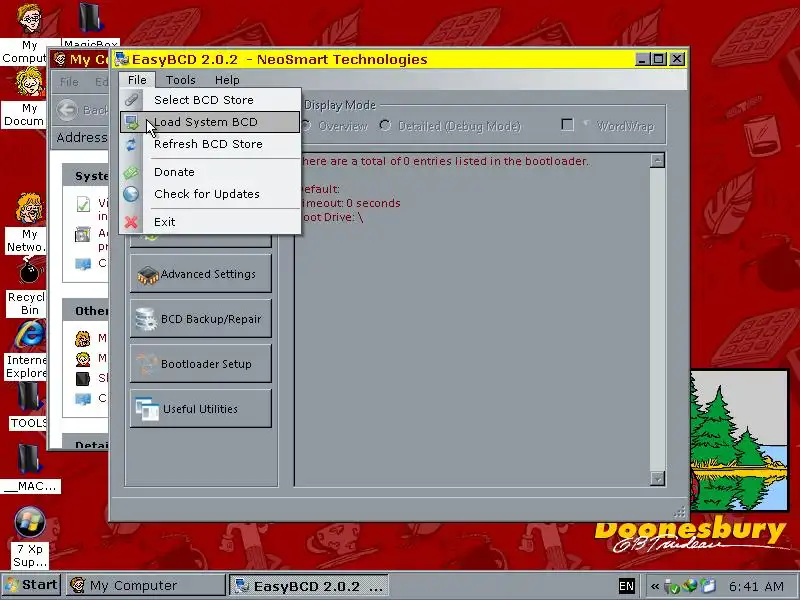Choose Refresh BCD Store in File menu

tap(210, 144)
